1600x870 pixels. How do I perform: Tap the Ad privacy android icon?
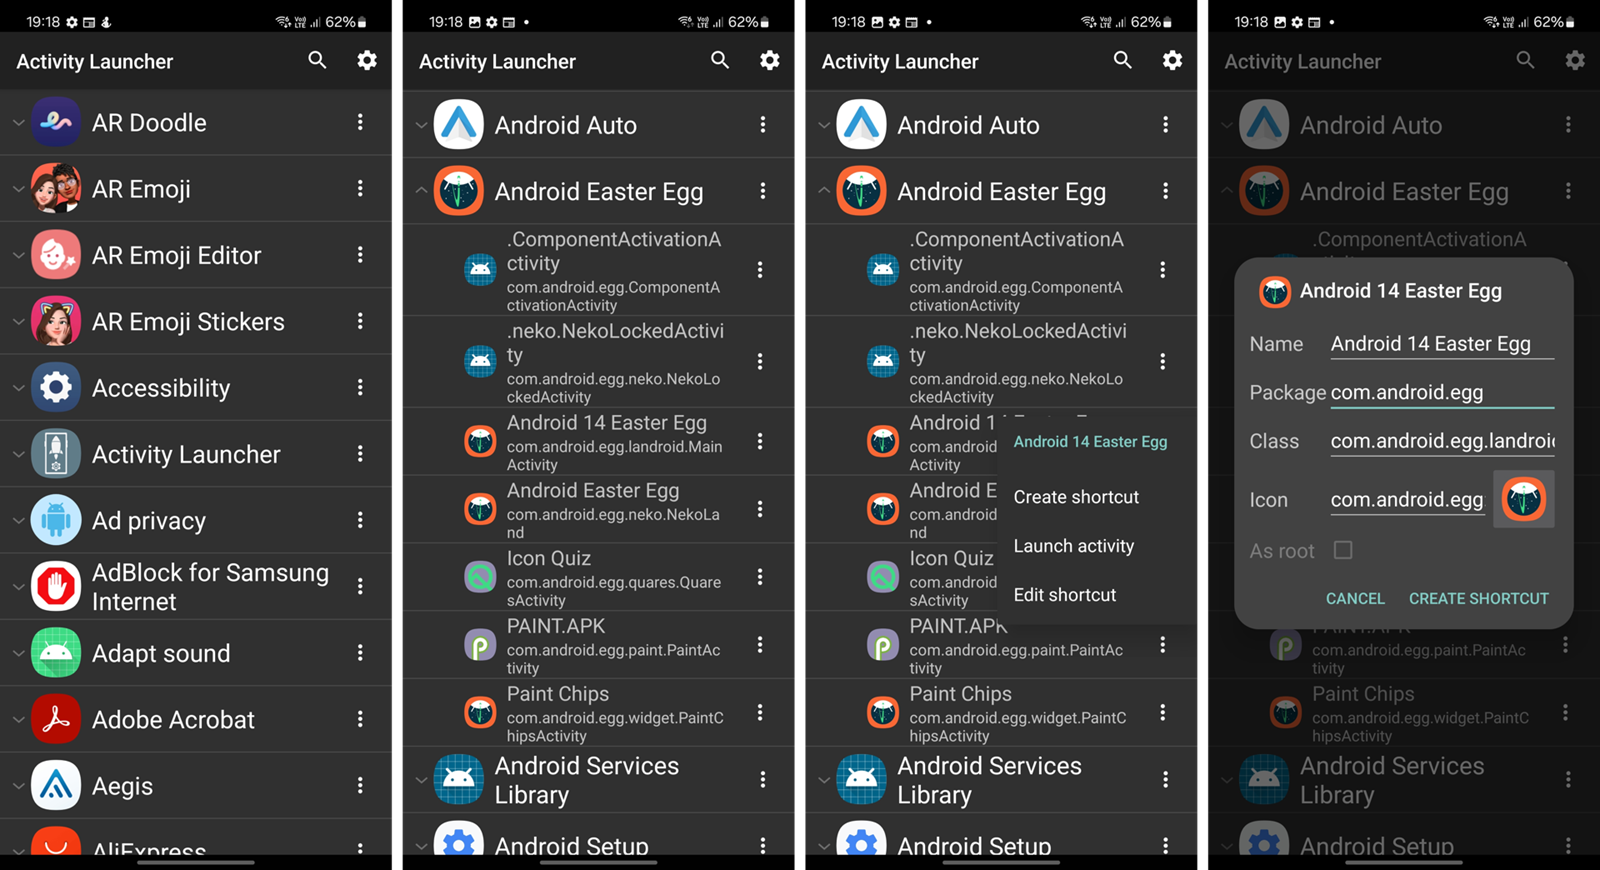56,520
